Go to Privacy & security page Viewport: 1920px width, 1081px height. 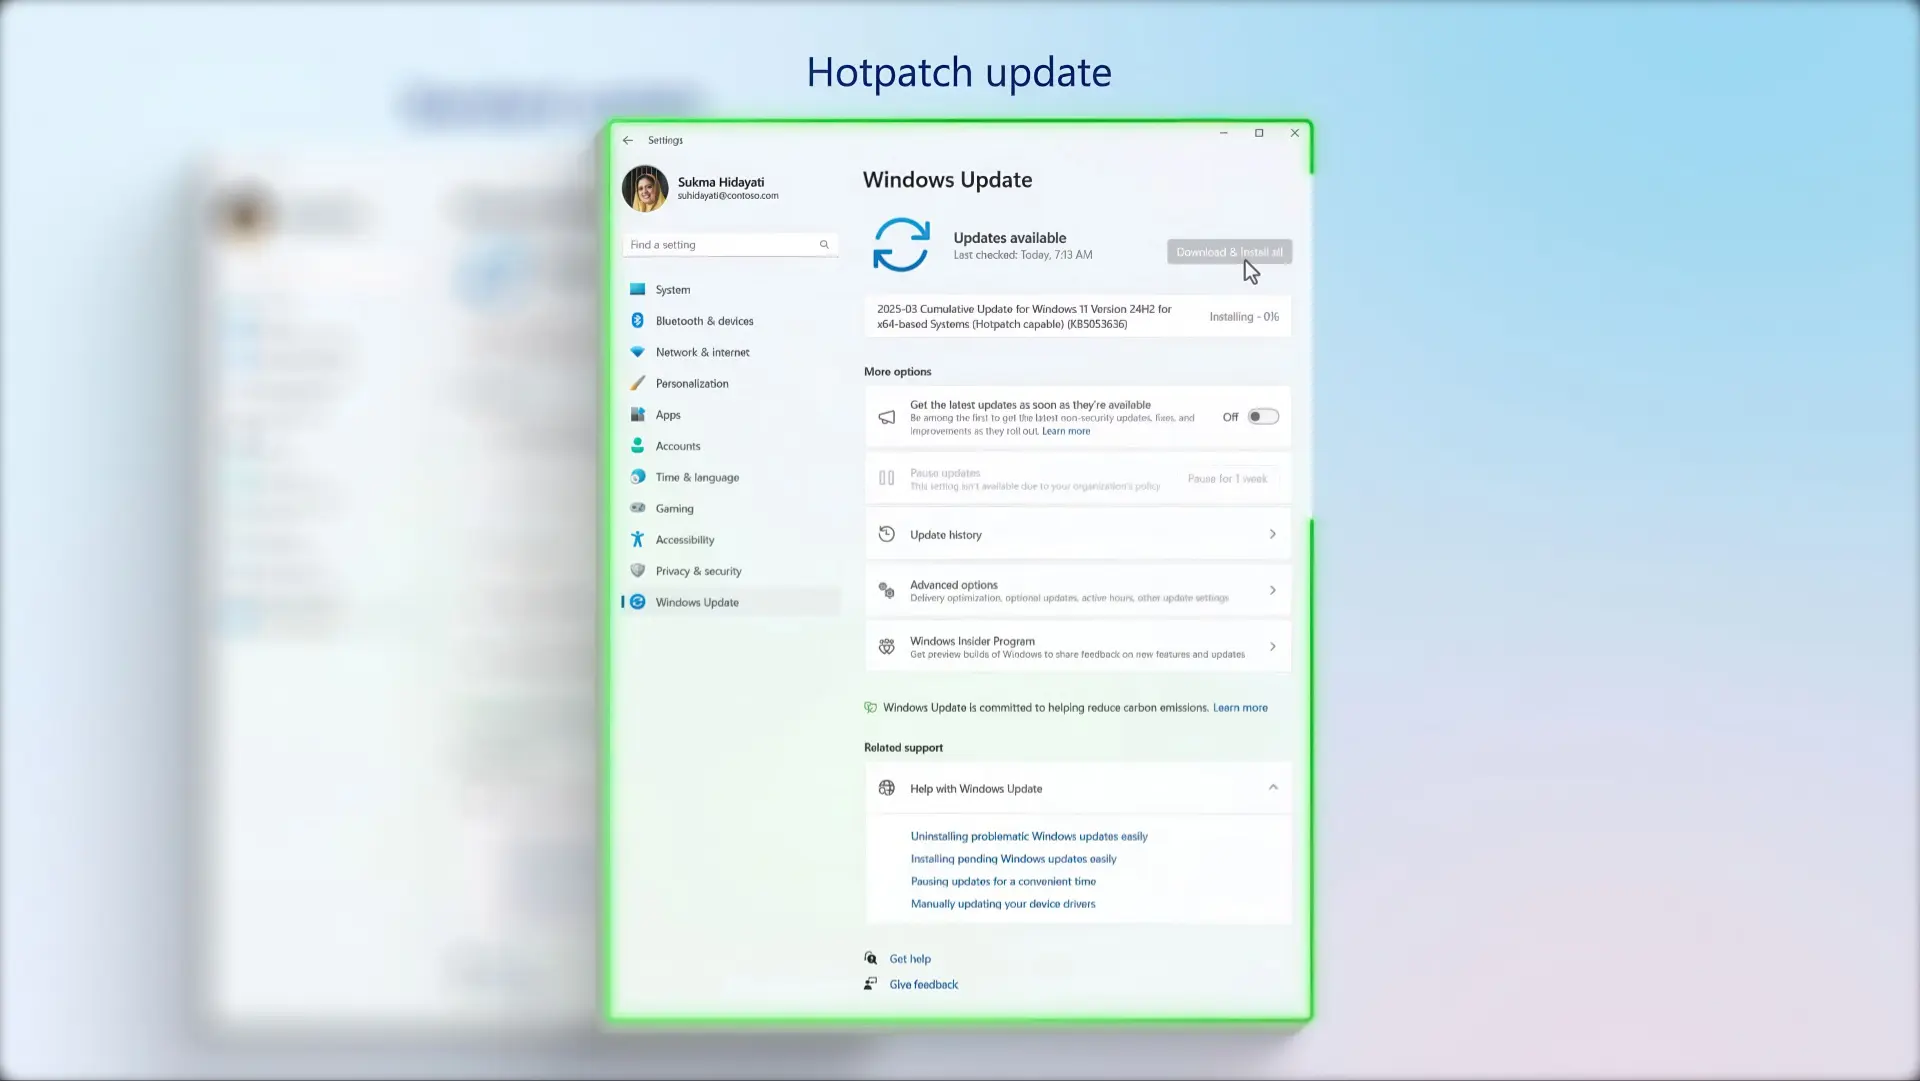[699, 571]
